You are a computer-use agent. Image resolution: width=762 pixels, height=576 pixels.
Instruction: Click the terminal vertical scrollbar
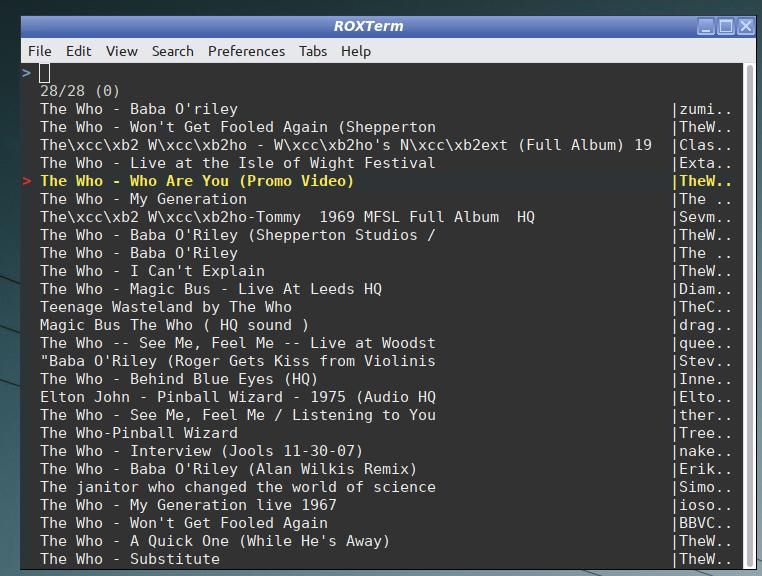[749, 315]
